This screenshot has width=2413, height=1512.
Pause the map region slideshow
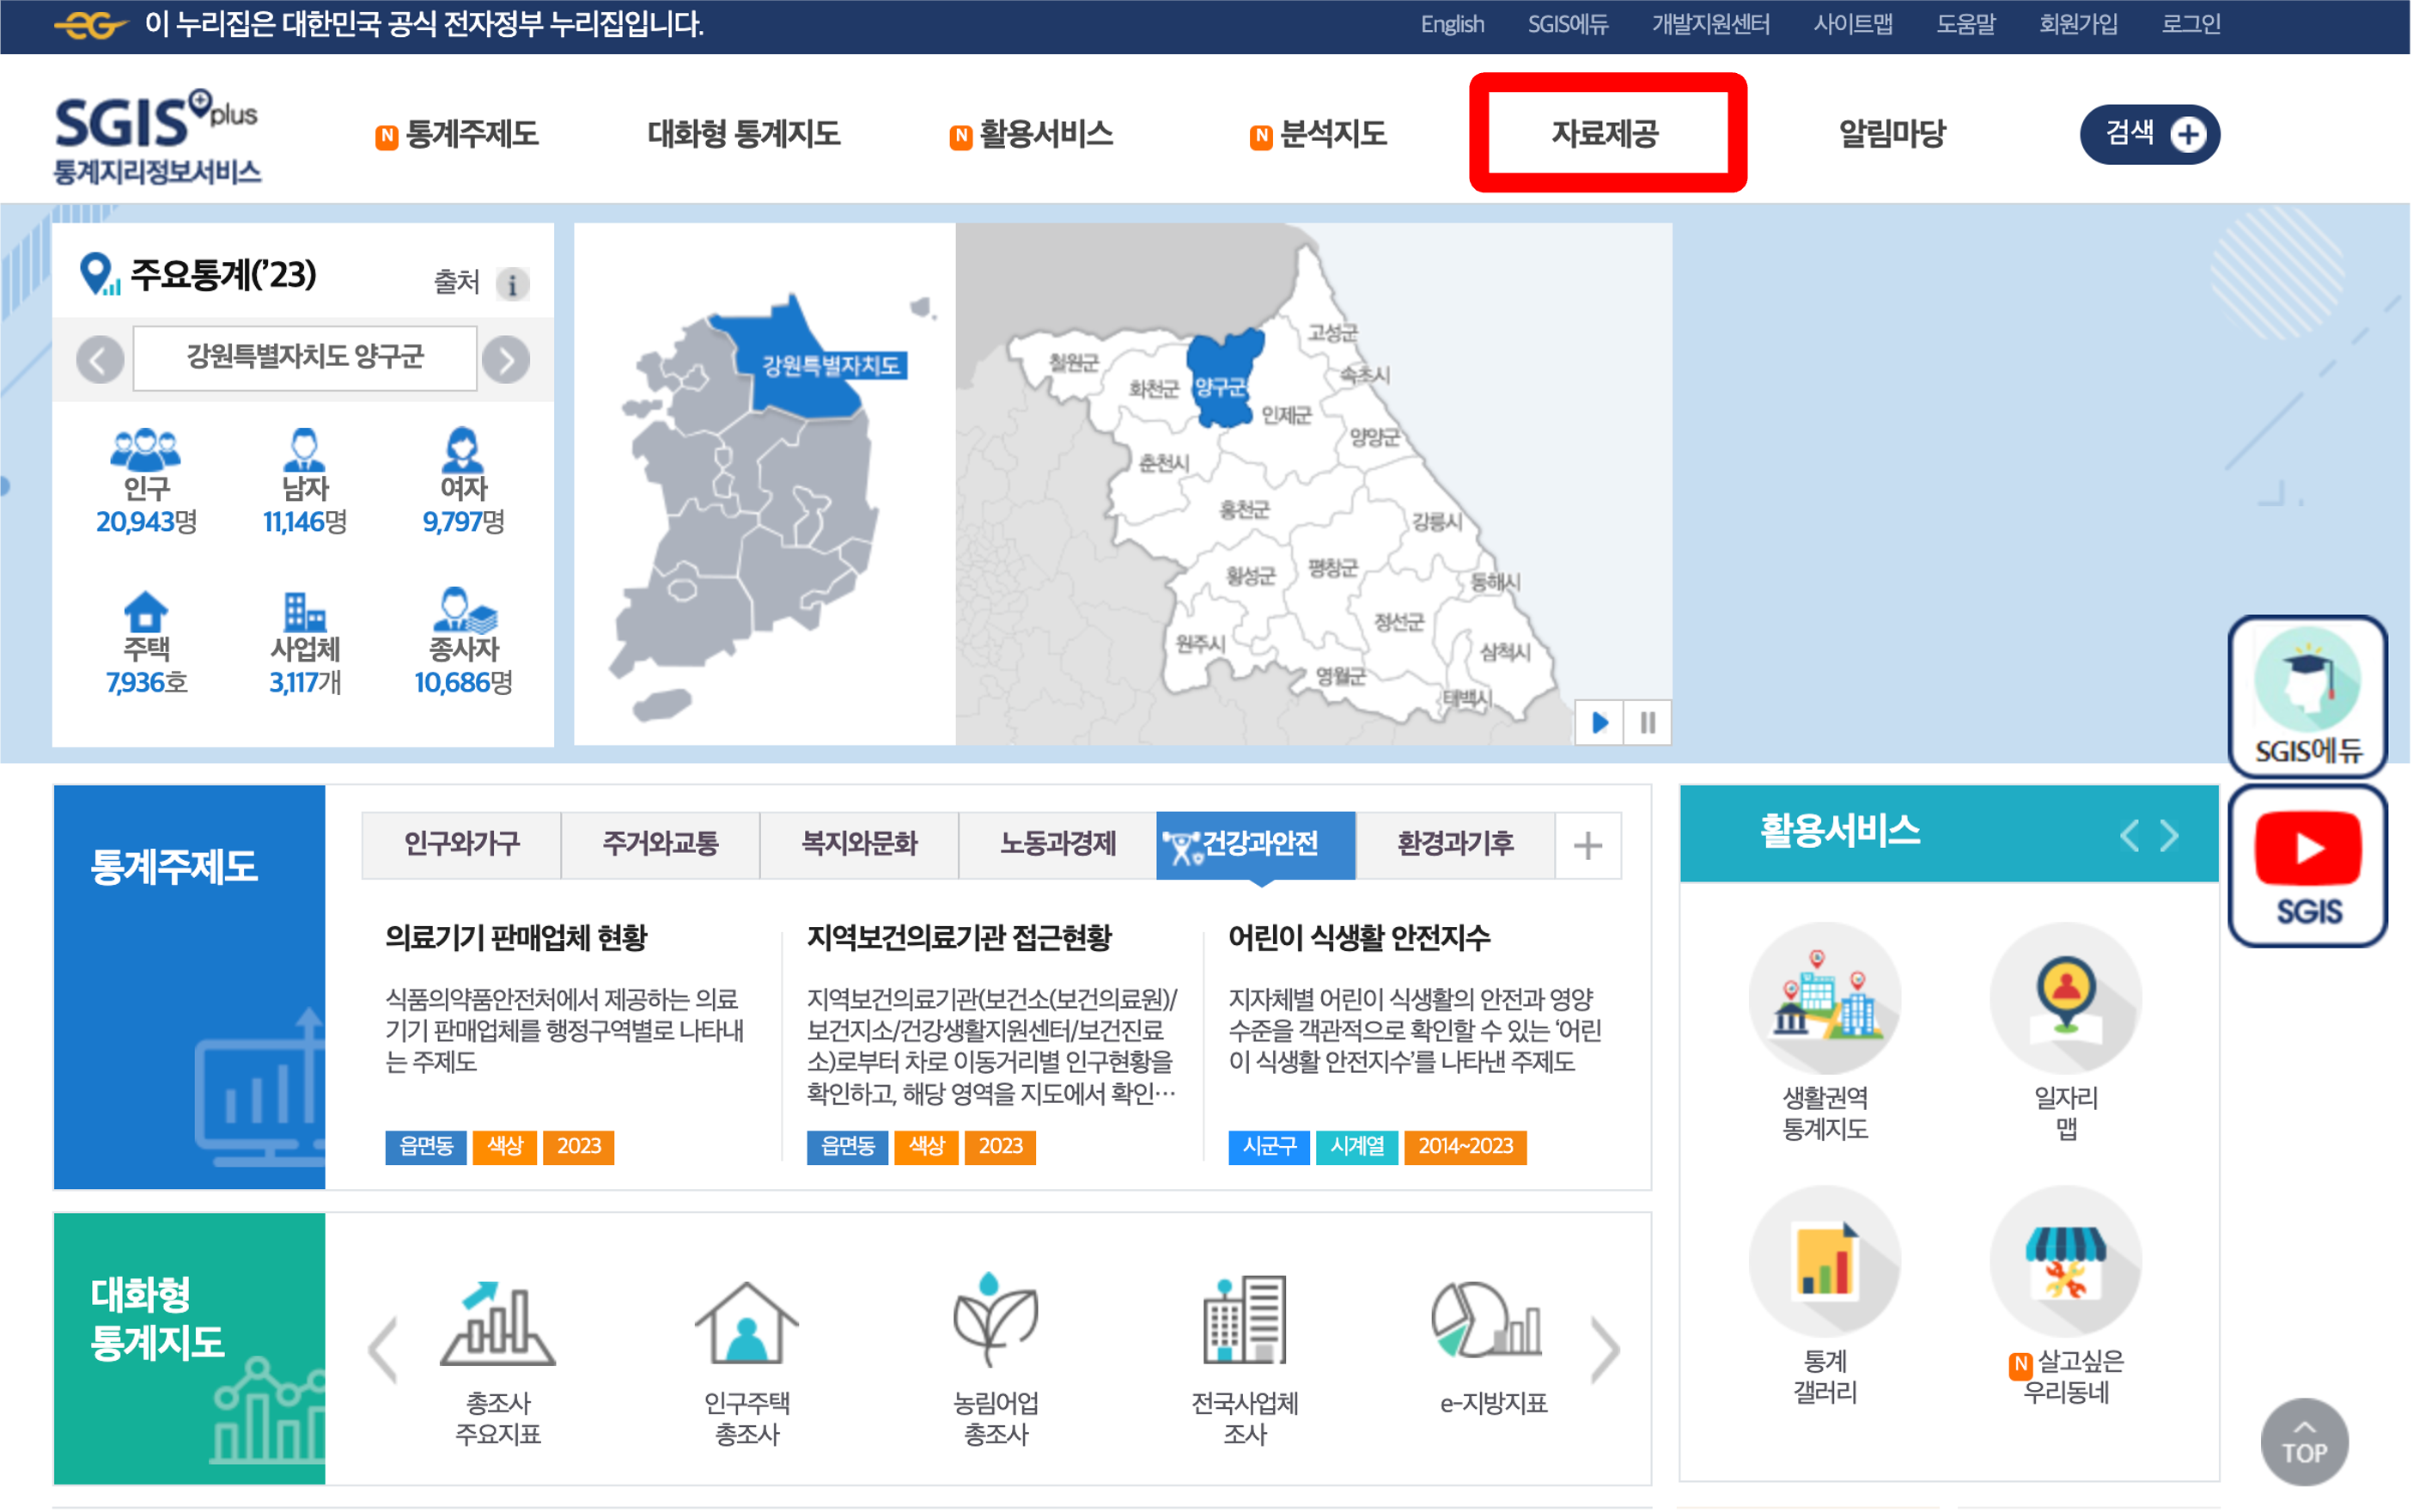[1647, 722]
